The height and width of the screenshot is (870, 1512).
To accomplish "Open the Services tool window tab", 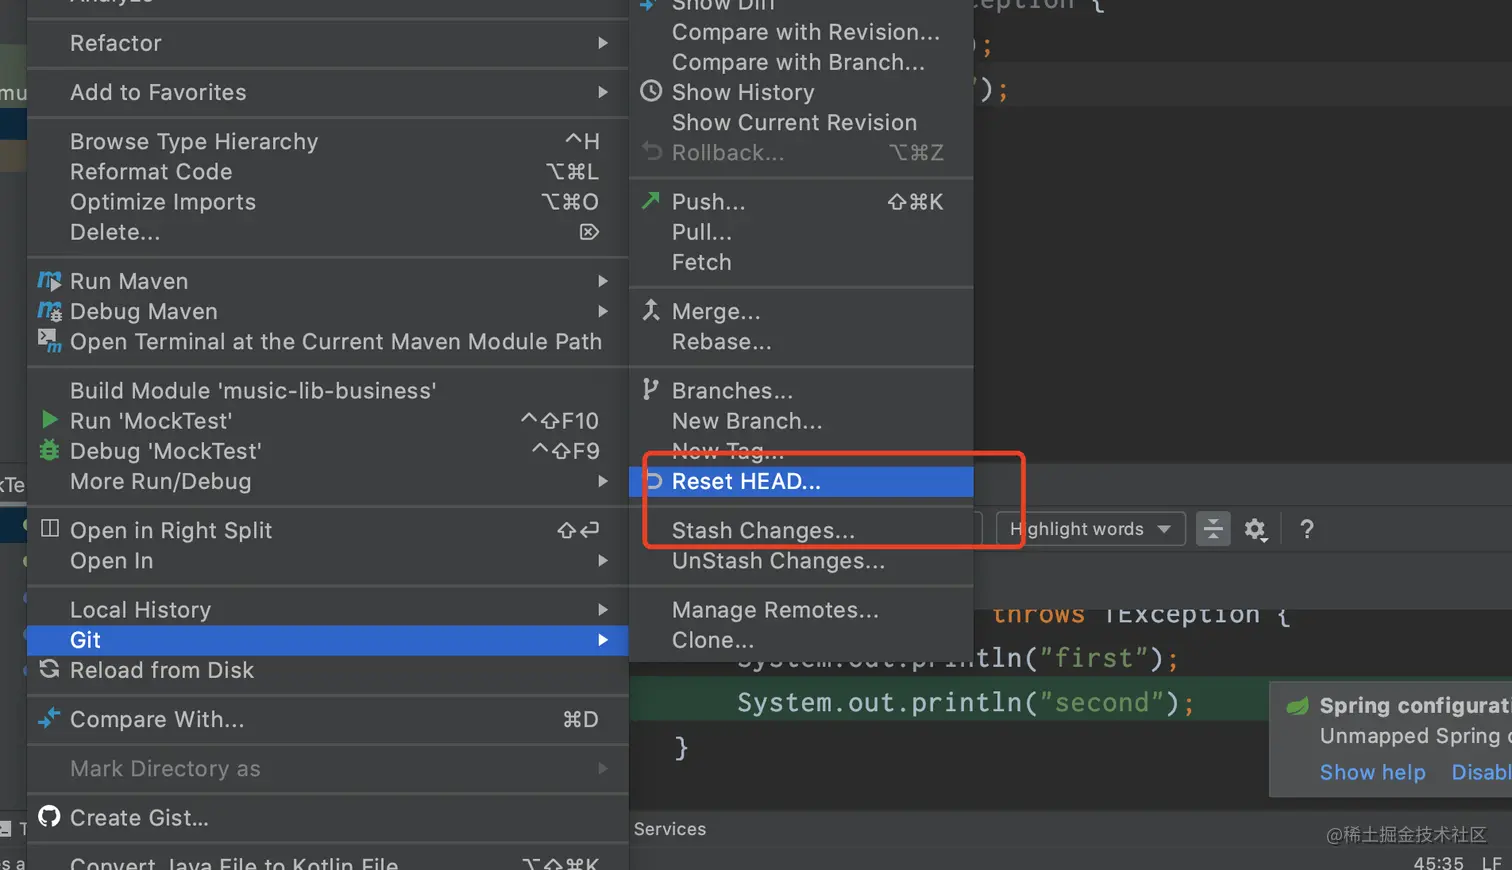I will point(670,829).
